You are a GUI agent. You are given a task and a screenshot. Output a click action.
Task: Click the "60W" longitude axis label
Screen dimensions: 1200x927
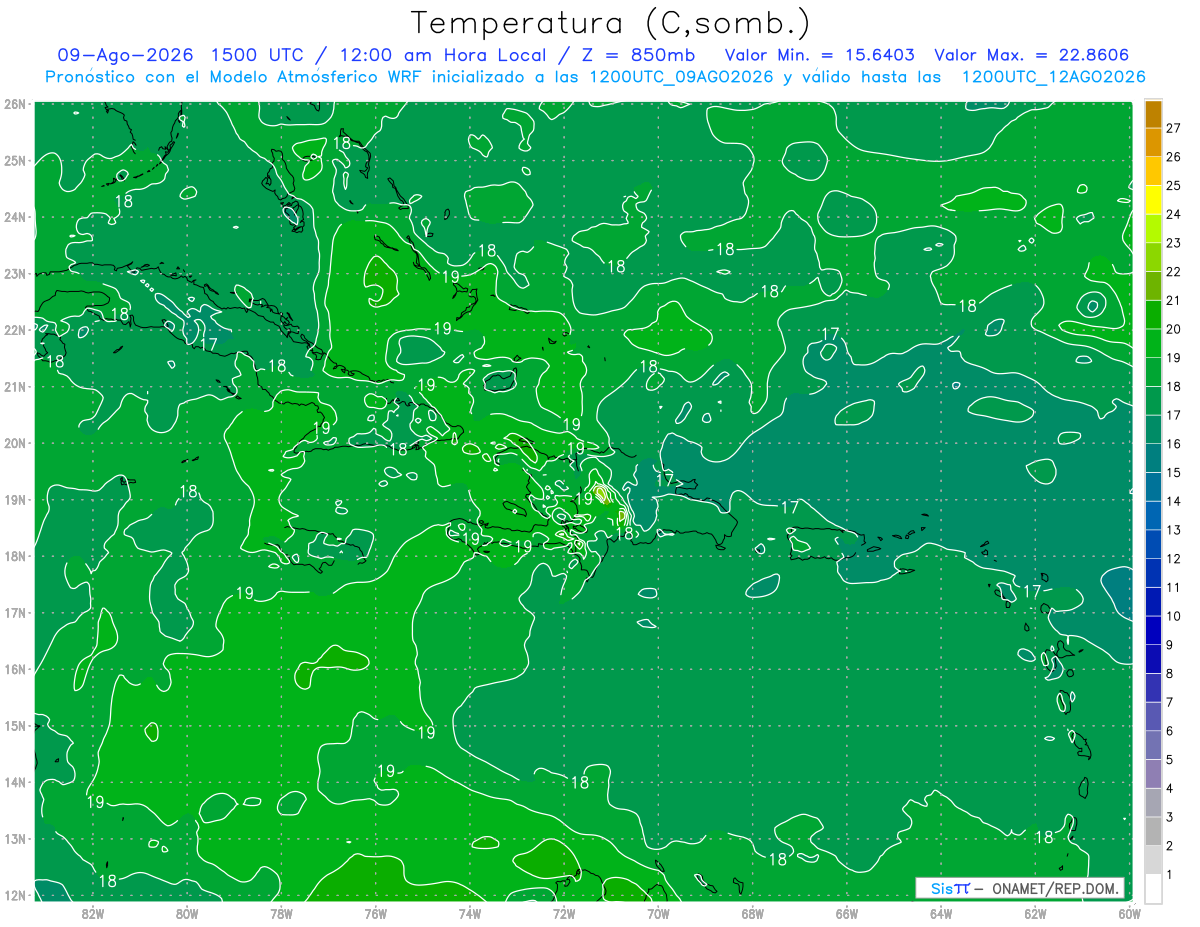click(1129, 912)
